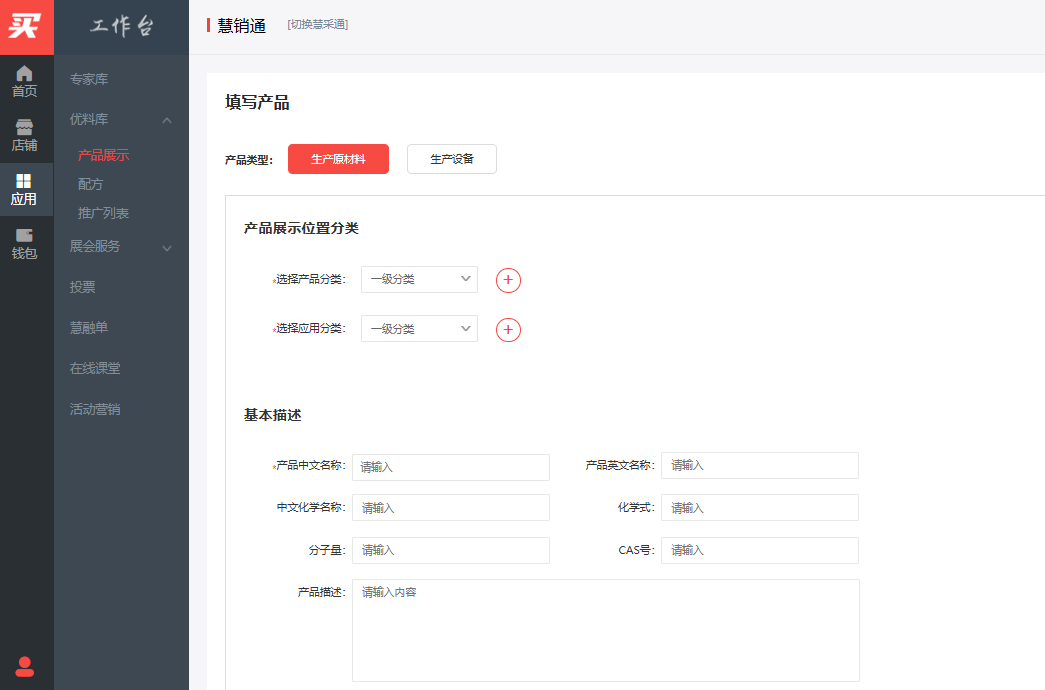Click the user profile avatar icon
Viewport: 1045px width, 690px height.
coord(25,666)
